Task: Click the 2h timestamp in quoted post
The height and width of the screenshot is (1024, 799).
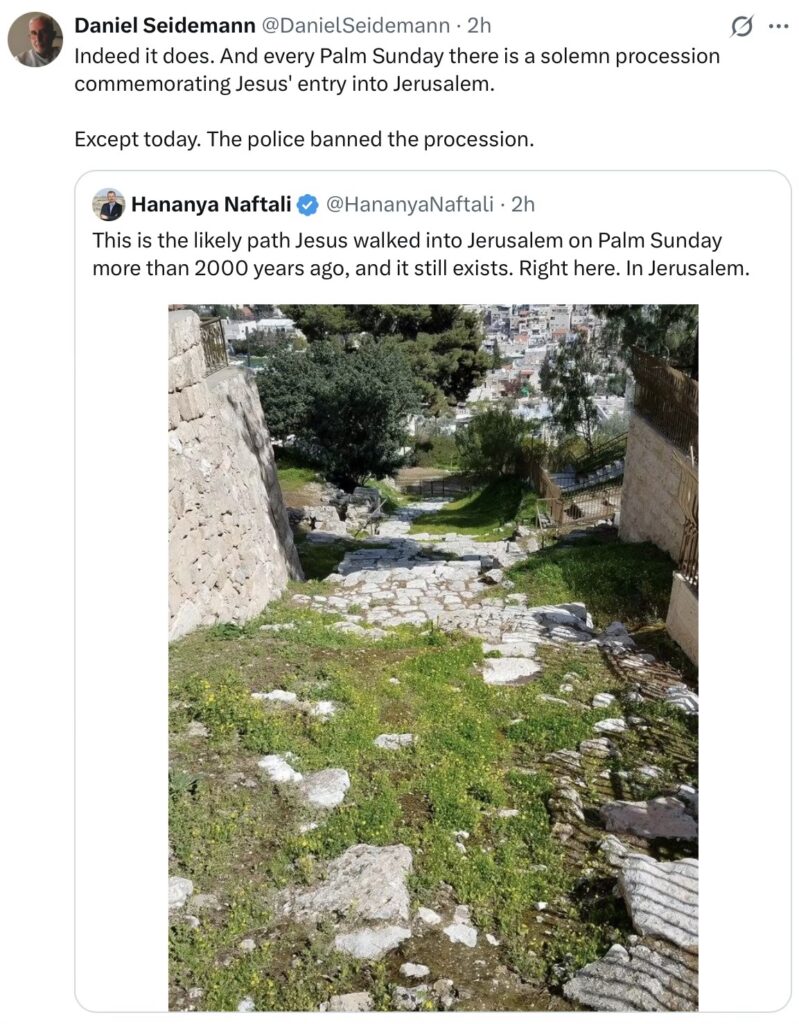Action: pyautogui.click(x=523, y=205)
